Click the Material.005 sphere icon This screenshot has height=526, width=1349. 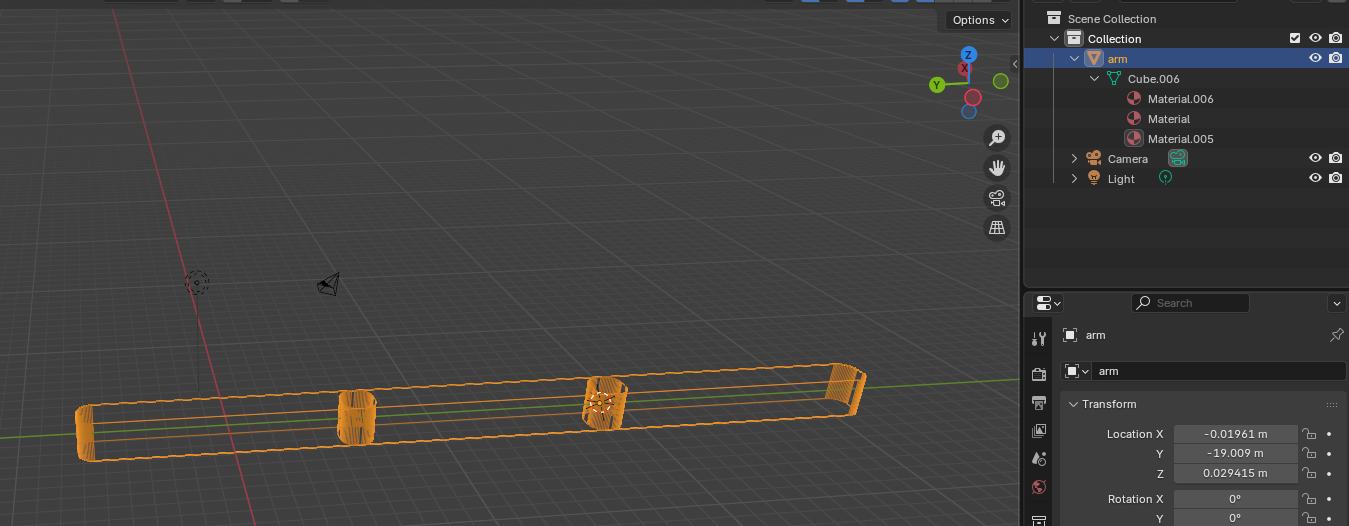(x=1134, y=139)
